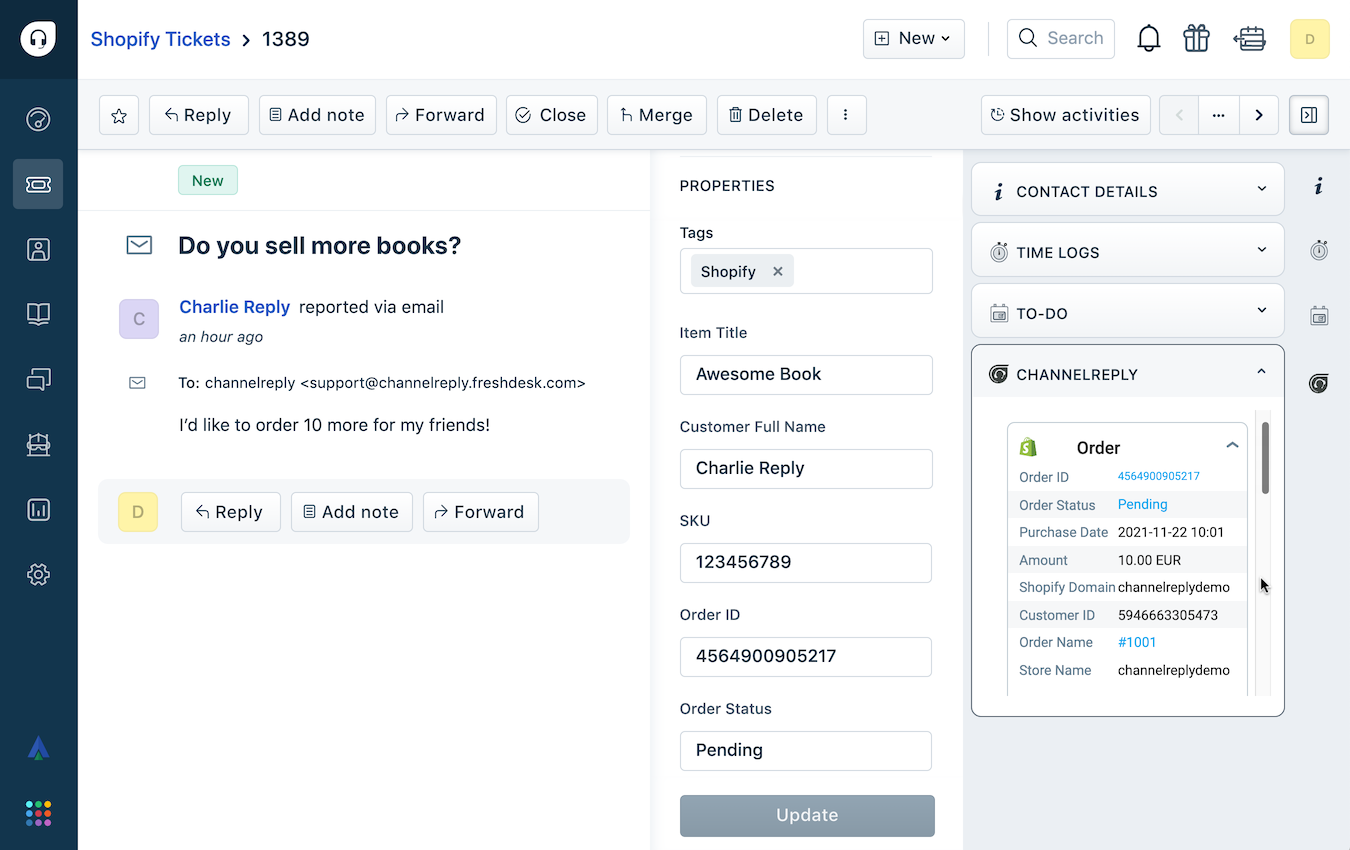This screenshot has width=1350, height=850.
Task: Open the dashboard gauge icon in sidebar
Action: (x=38, y=120)
